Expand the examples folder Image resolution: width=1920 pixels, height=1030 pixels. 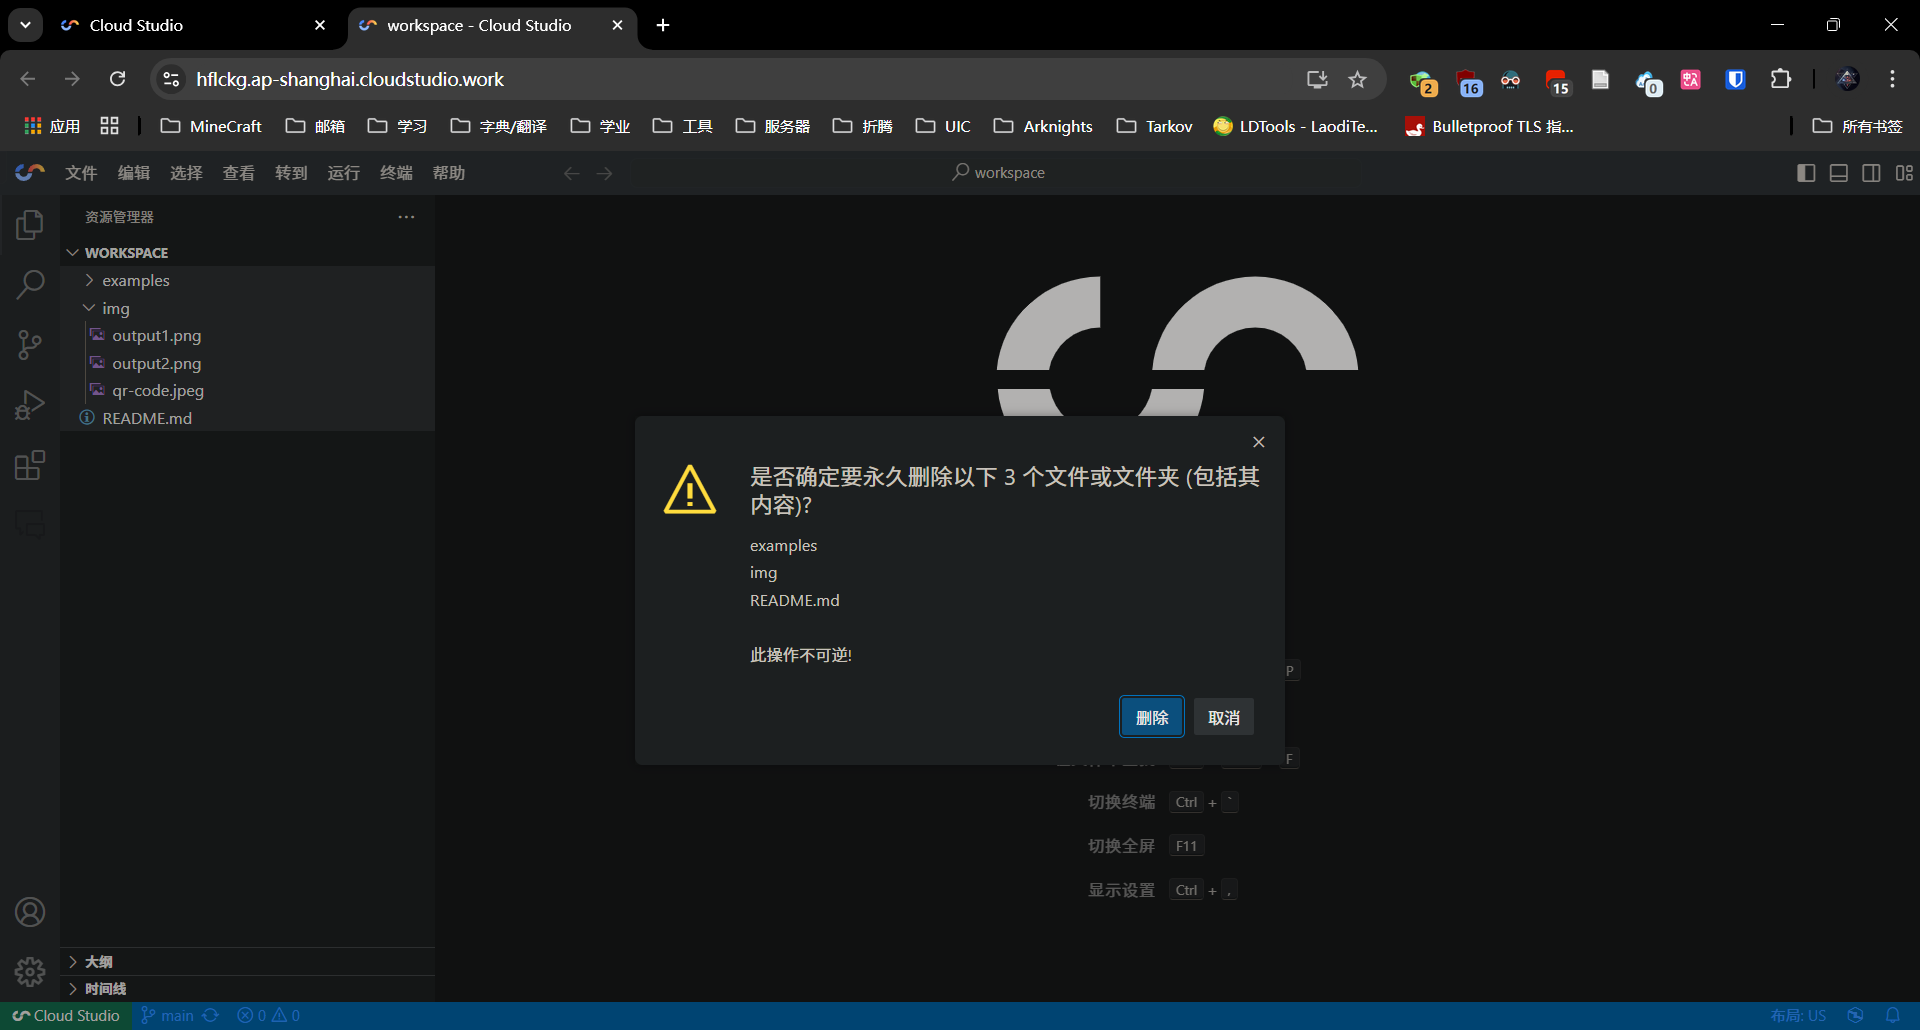pos(247,280)
